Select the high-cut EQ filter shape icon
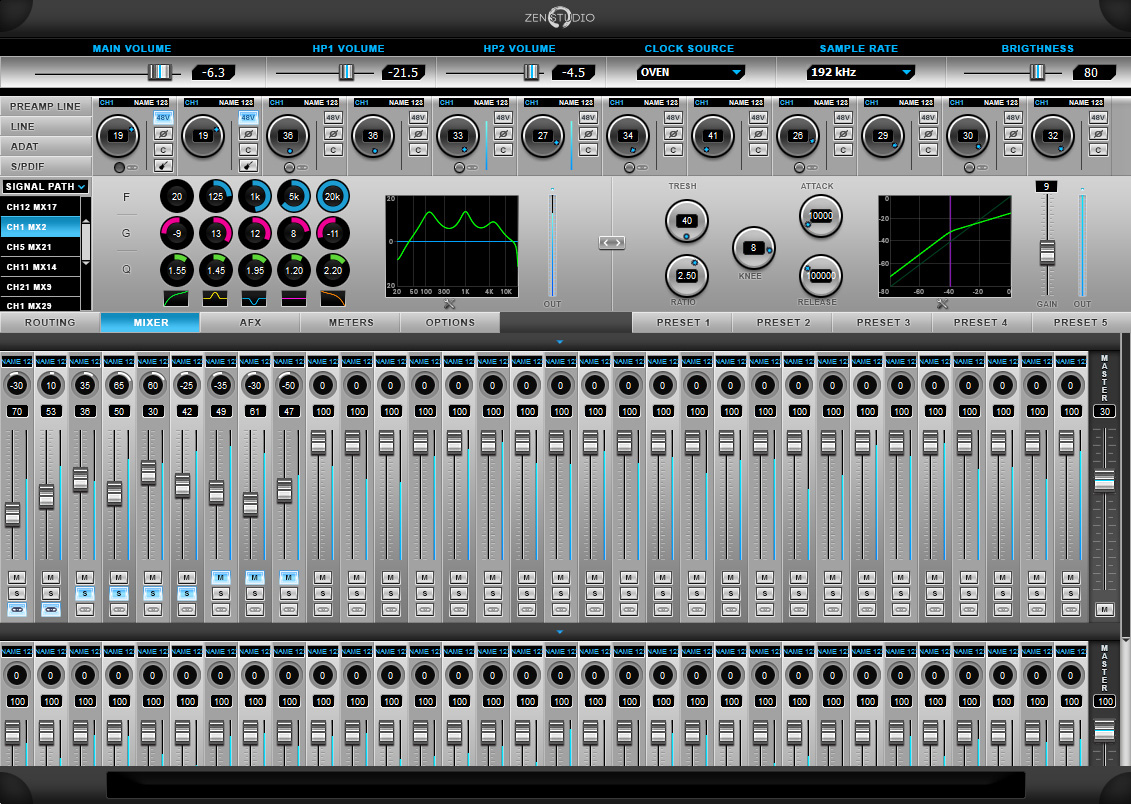The width and height of the screenshot is (1131, 804). tap(332, 298)
